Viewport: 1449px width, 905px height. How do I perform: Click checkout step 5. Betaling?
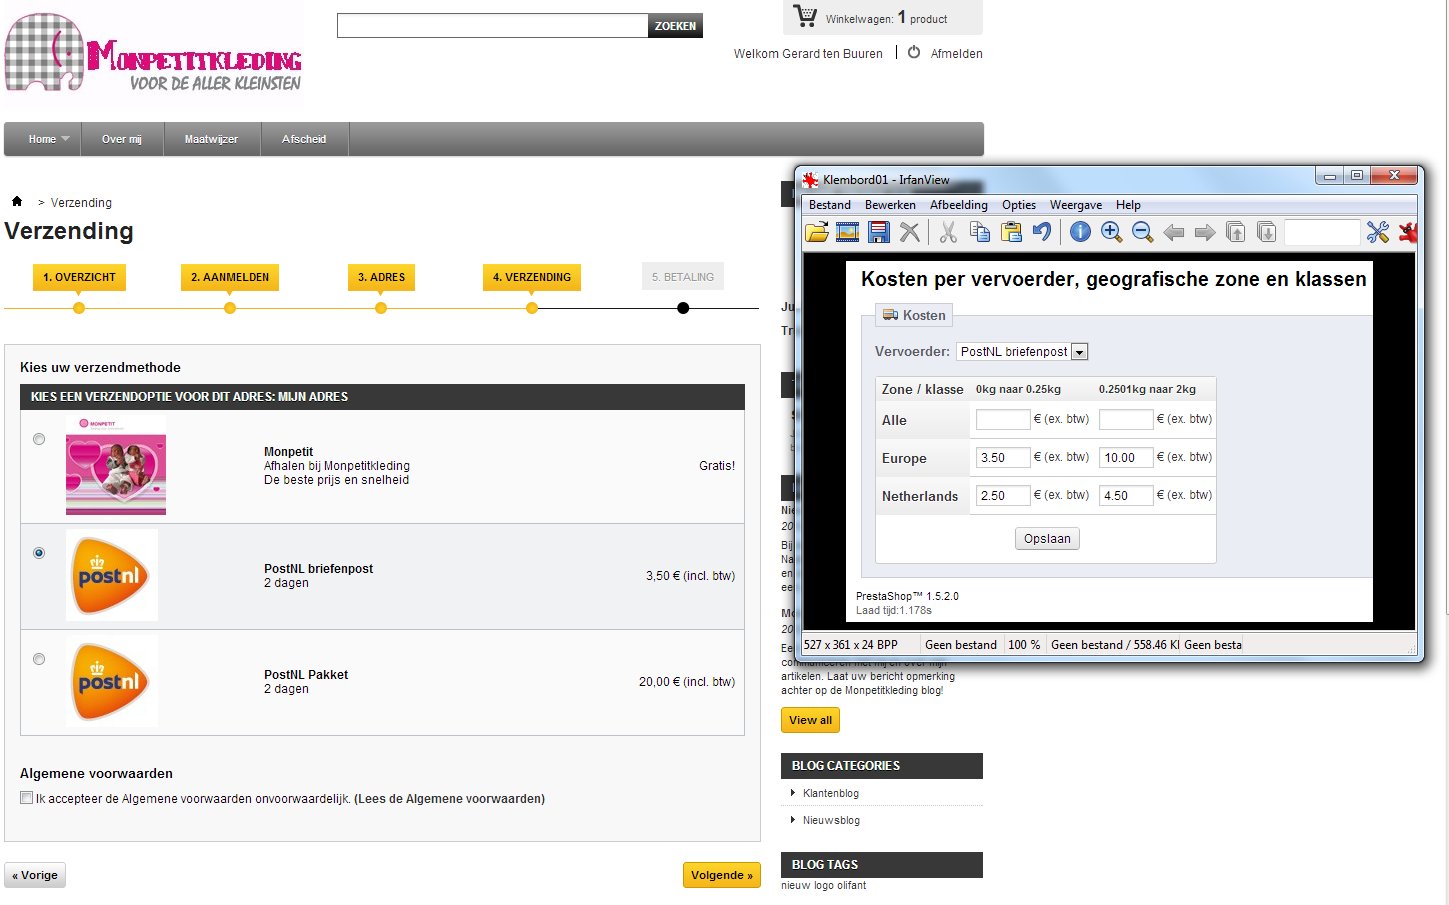683,277
